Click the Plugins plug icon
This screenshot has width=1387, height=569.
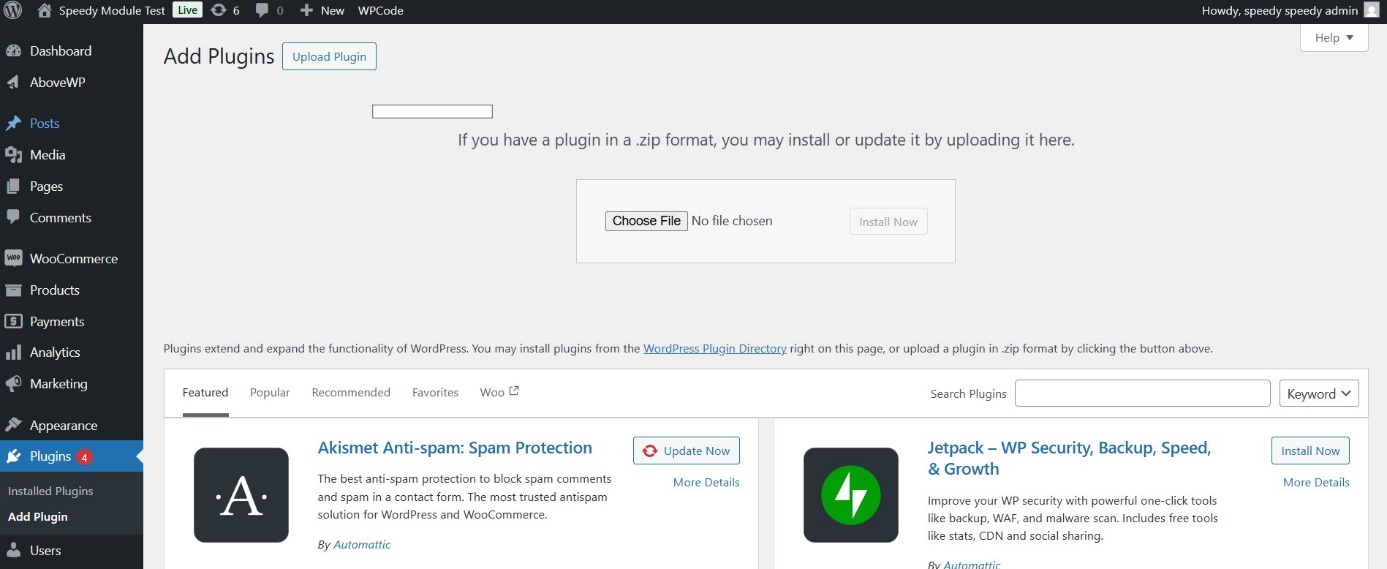click(x=13, y=456)
